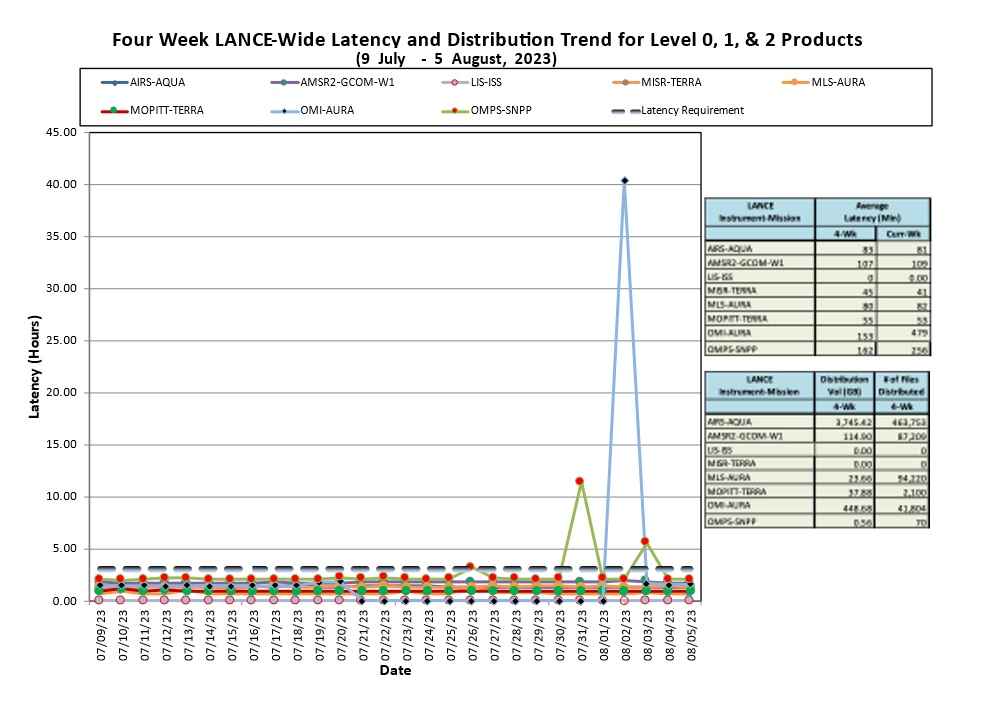Screen dimensions: 985x717
Task: Click the OMPS-SNPP row in distribution table
Action: coord(817,522)
